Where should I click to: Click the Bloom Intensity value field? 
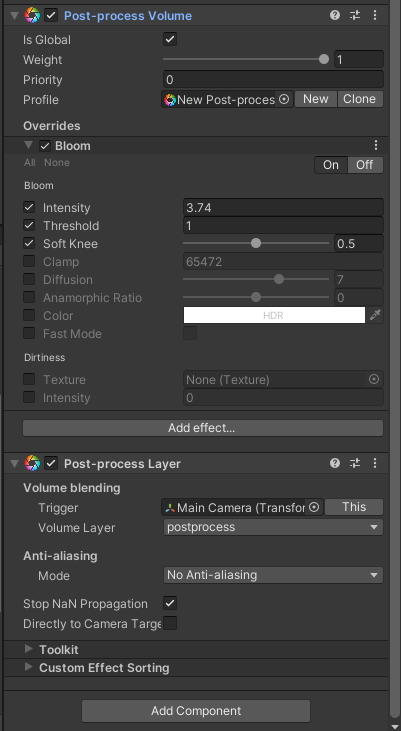283,207
